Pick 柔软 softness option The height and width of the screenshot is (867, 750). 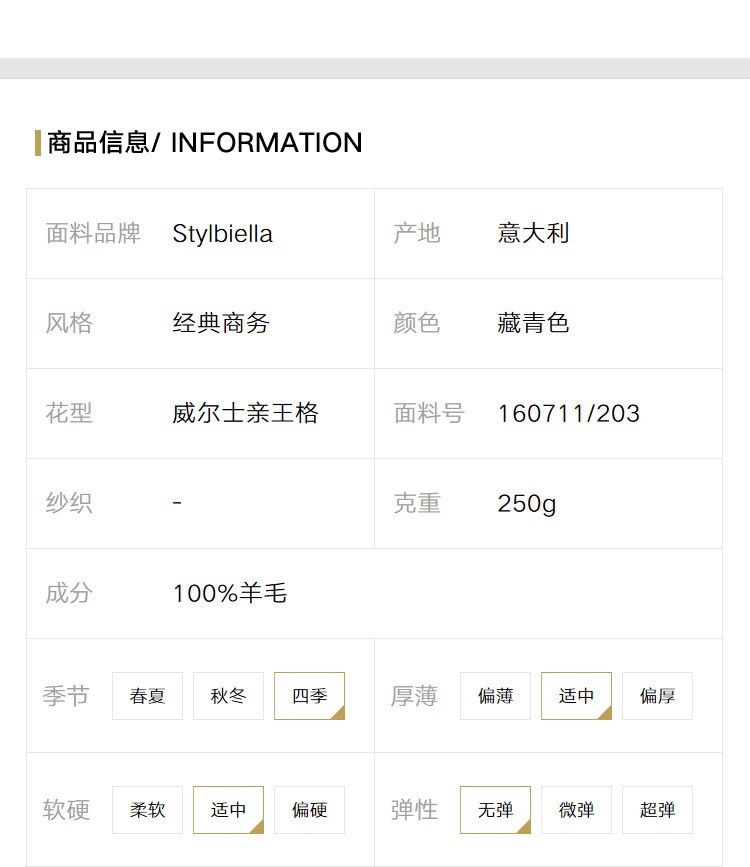pos(147,809)
